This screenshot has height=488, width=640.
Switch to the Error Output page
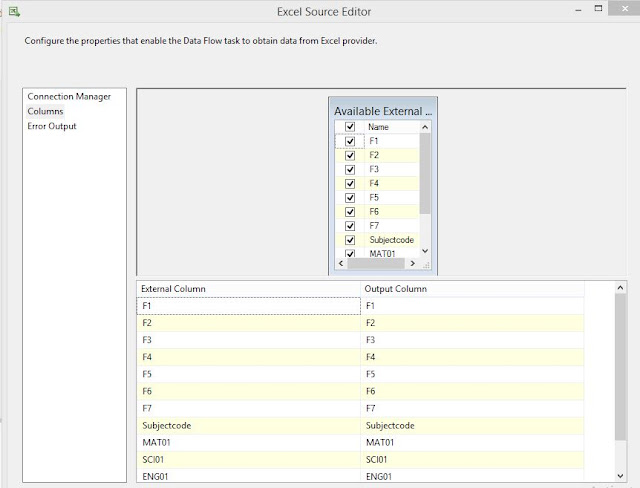tap(52, 126)
